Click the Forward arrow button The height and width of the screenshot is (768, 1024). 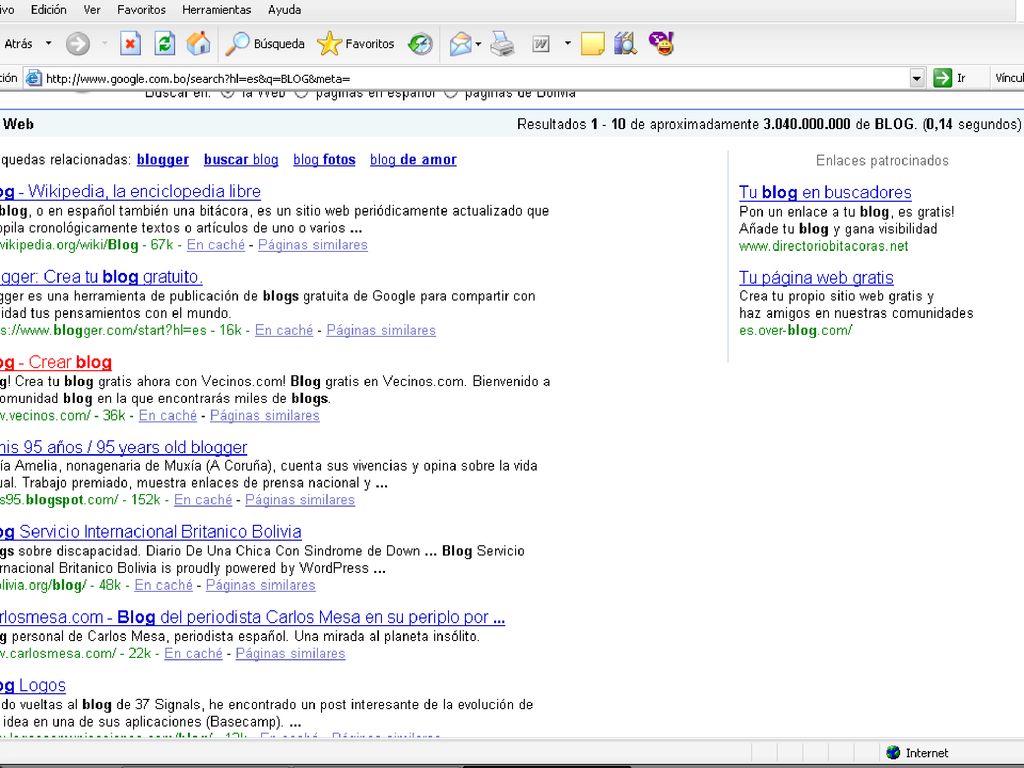[78, 44]
